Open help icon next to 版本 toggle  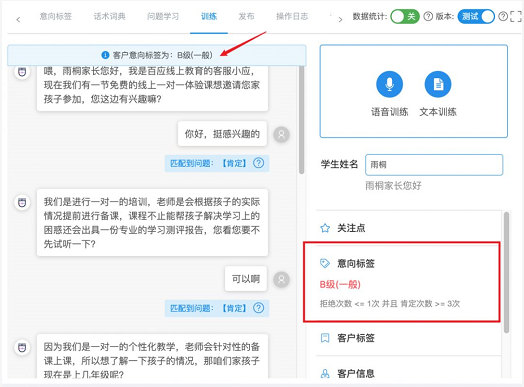coord(503,16)
